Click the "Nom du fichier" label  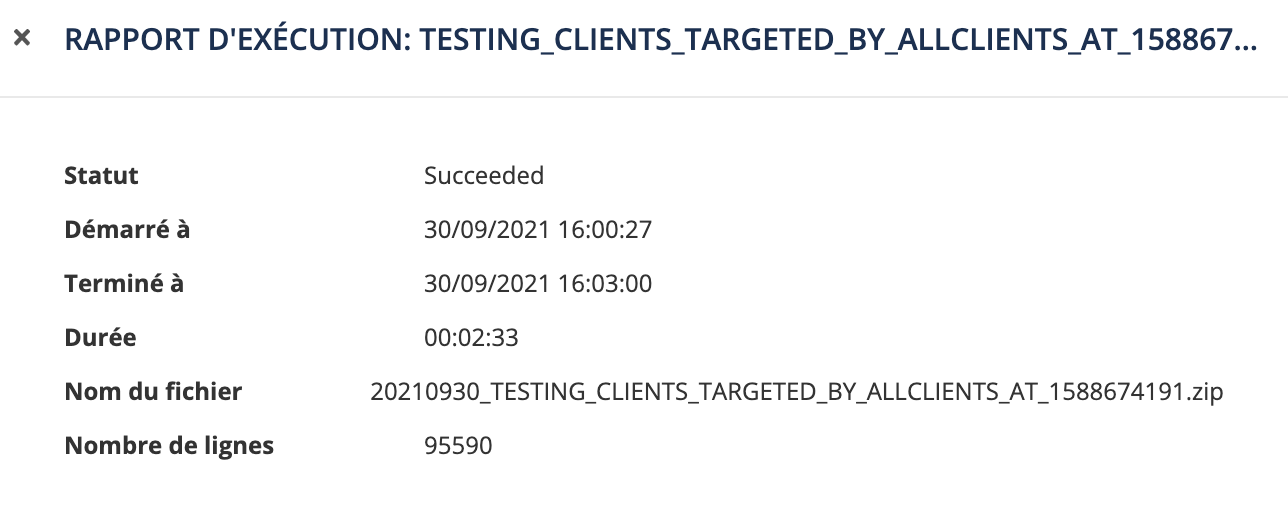tap(153, 392)
